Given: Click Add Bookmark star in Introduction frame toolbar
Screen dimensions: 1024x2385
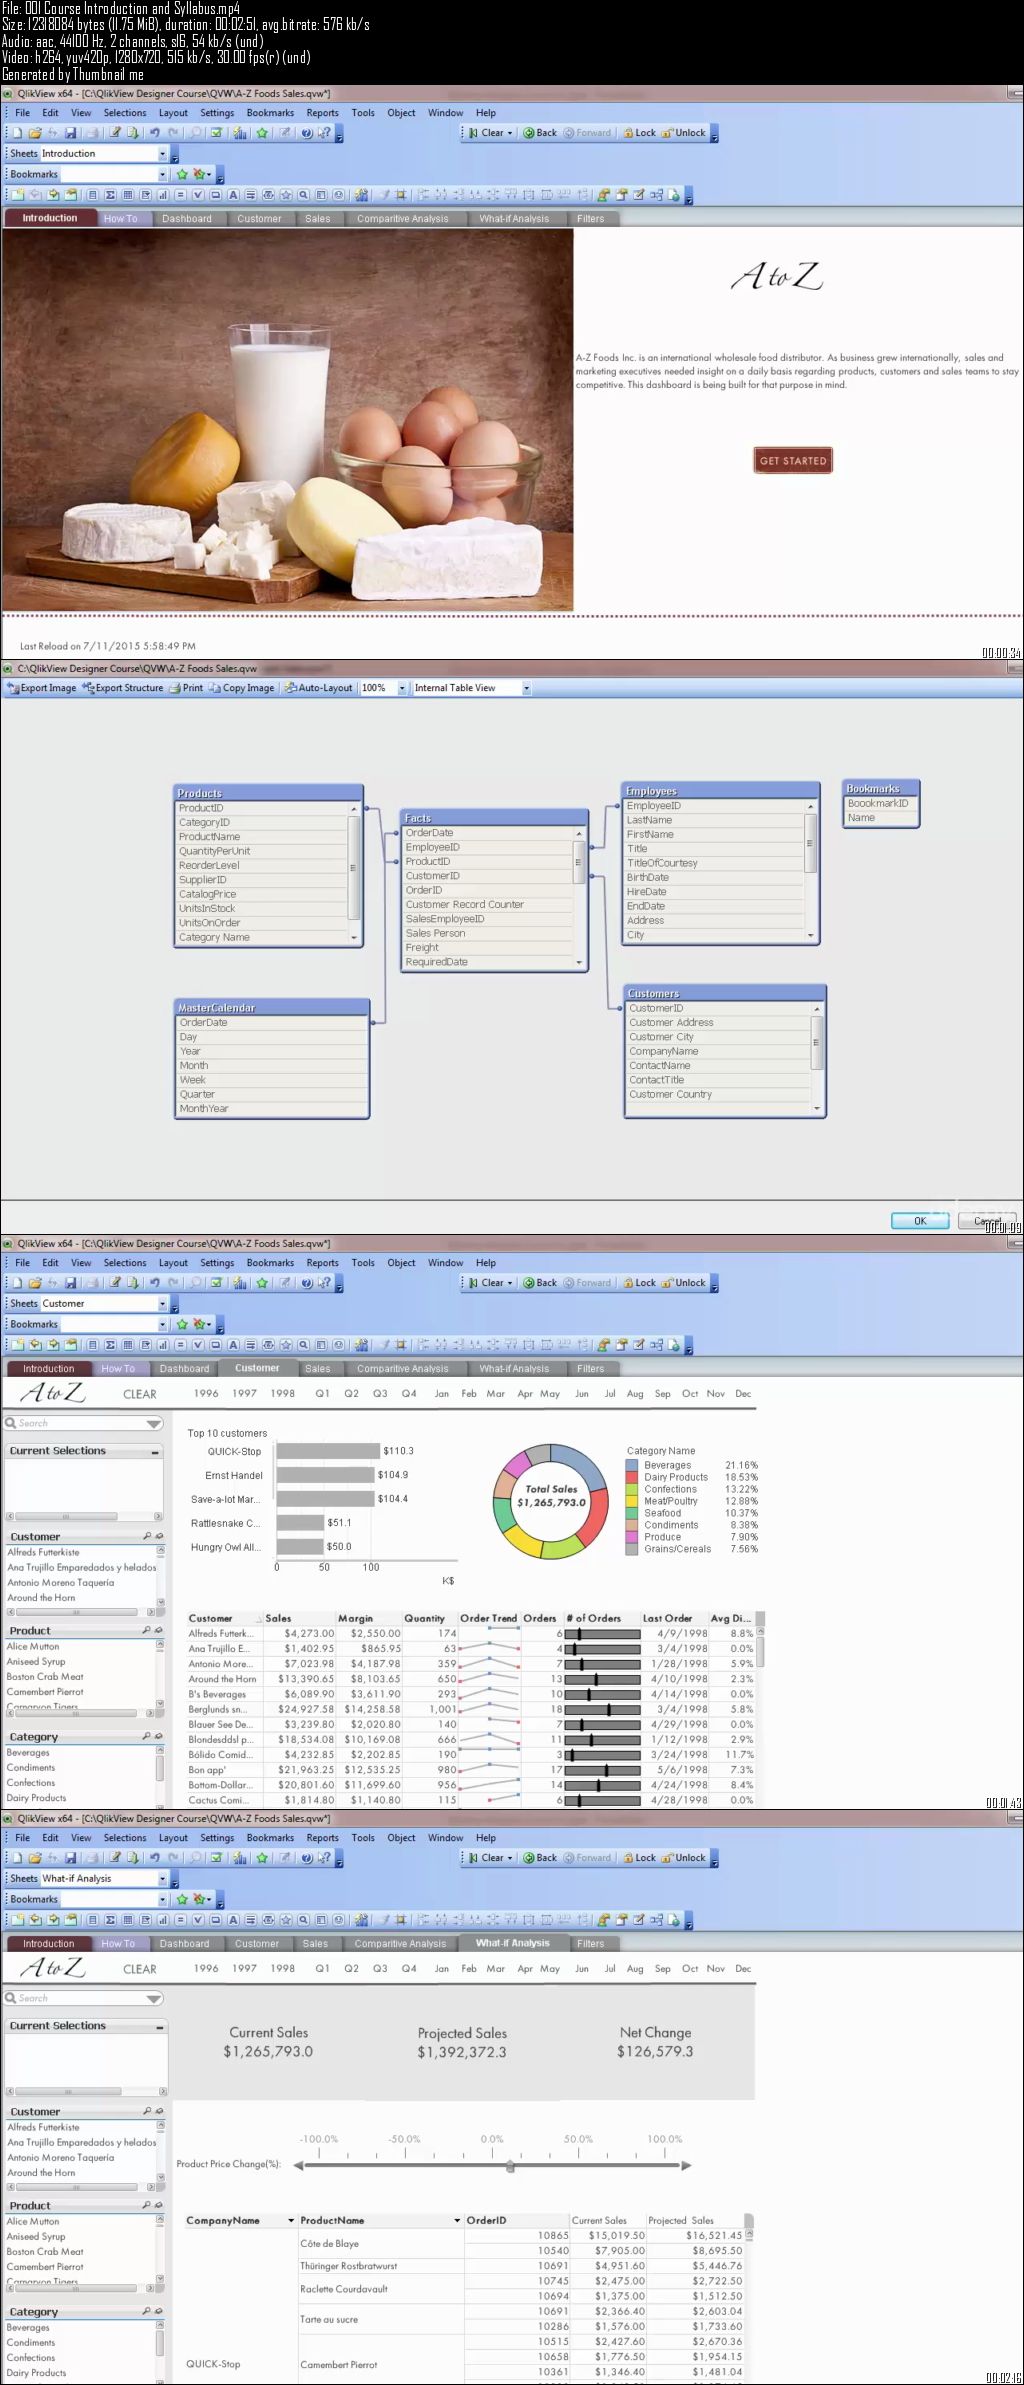Looking at the screenshot, I should [261, 133].
